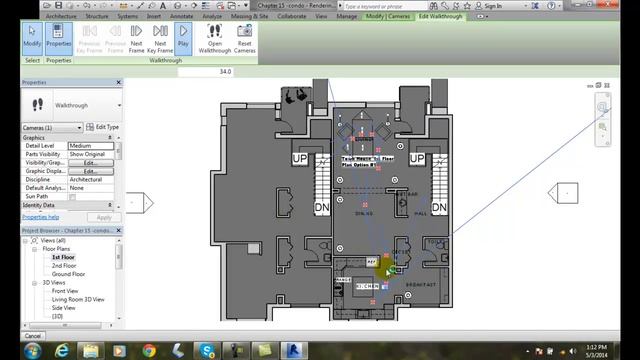This screenshot has height=360, width=640.
Task: Edit Visibility/Graphics overrides
Action: click(x=91, y=163)
